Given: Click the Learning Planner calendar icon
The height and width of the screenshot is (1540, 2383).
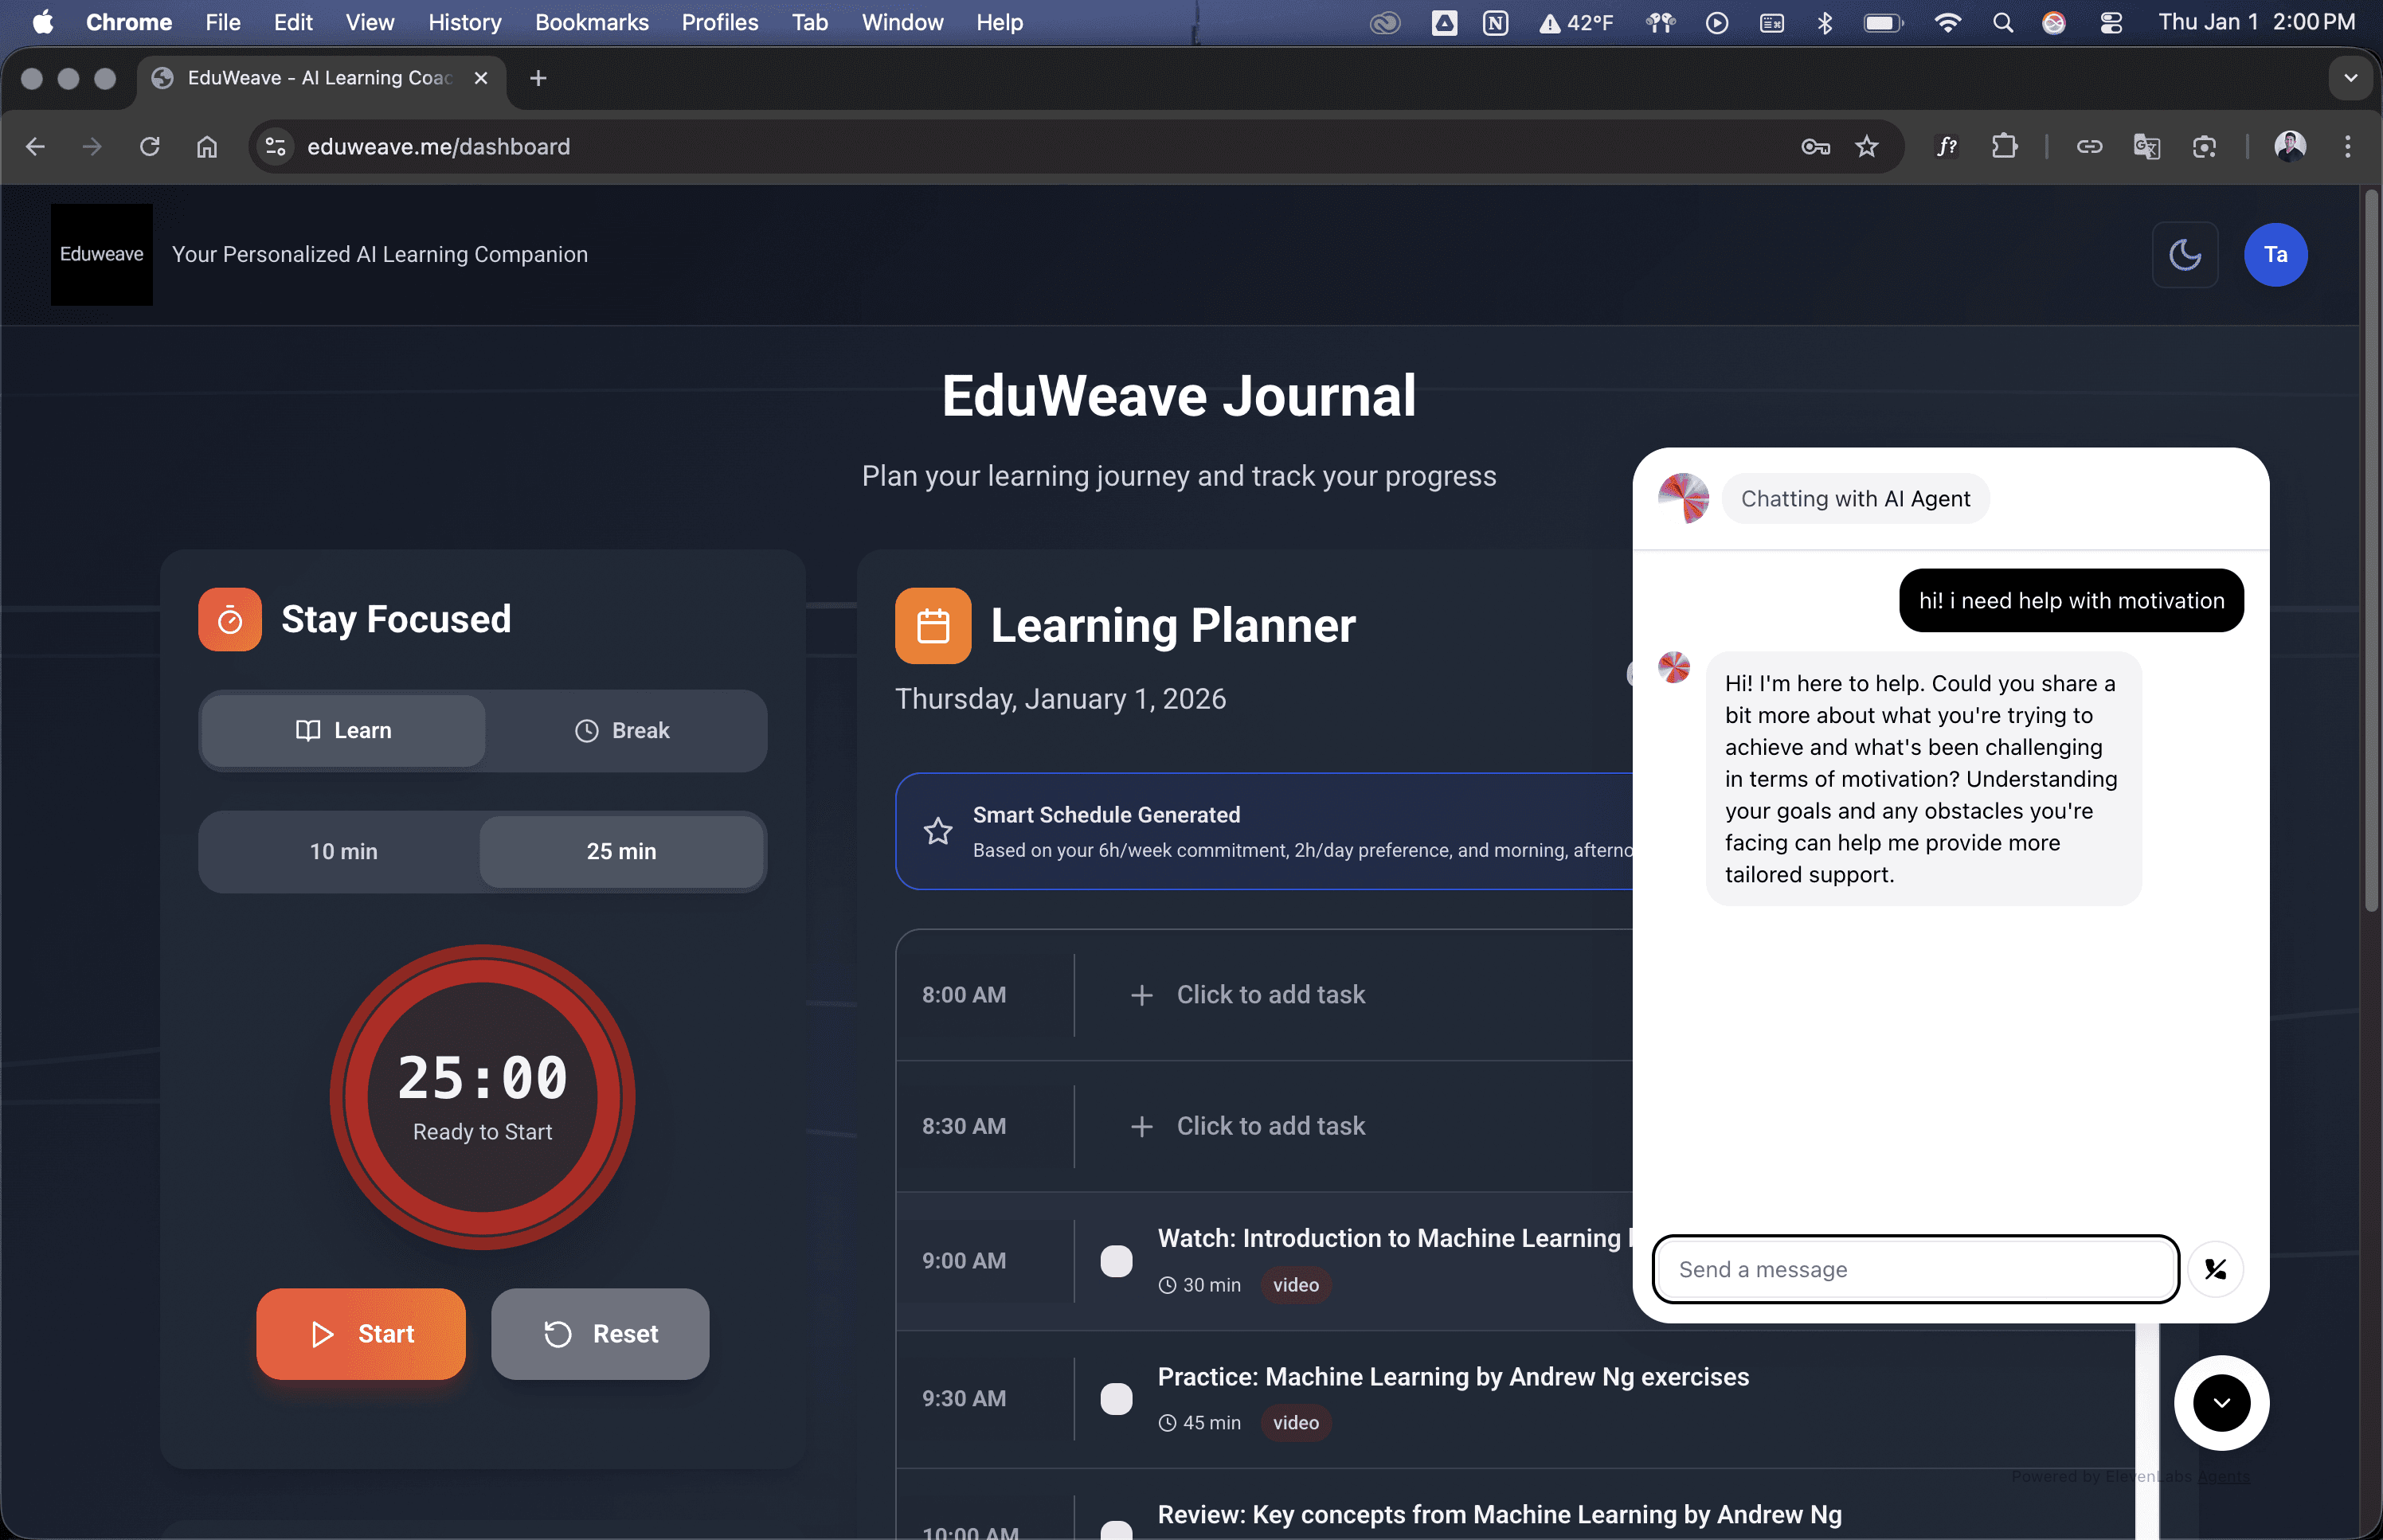Looking at the screenshot, I should click(932, 626).
